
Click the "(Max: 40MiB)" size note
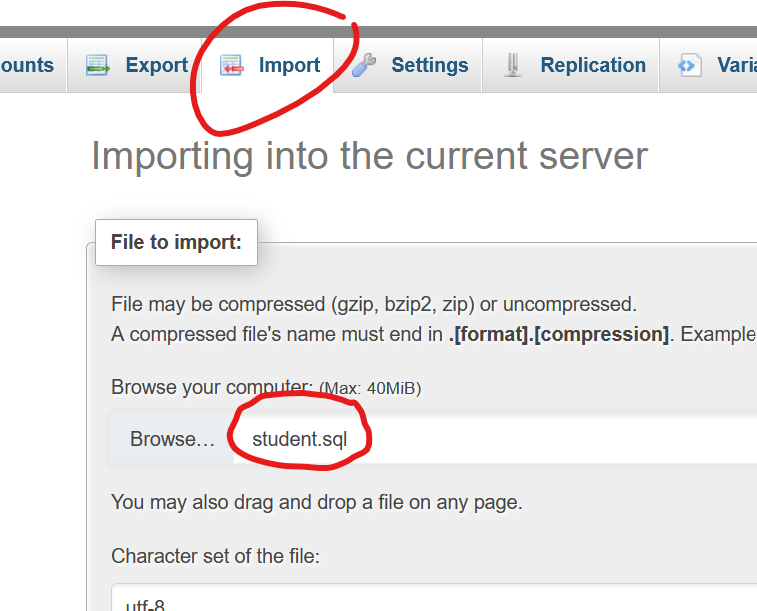pos(370,389)
